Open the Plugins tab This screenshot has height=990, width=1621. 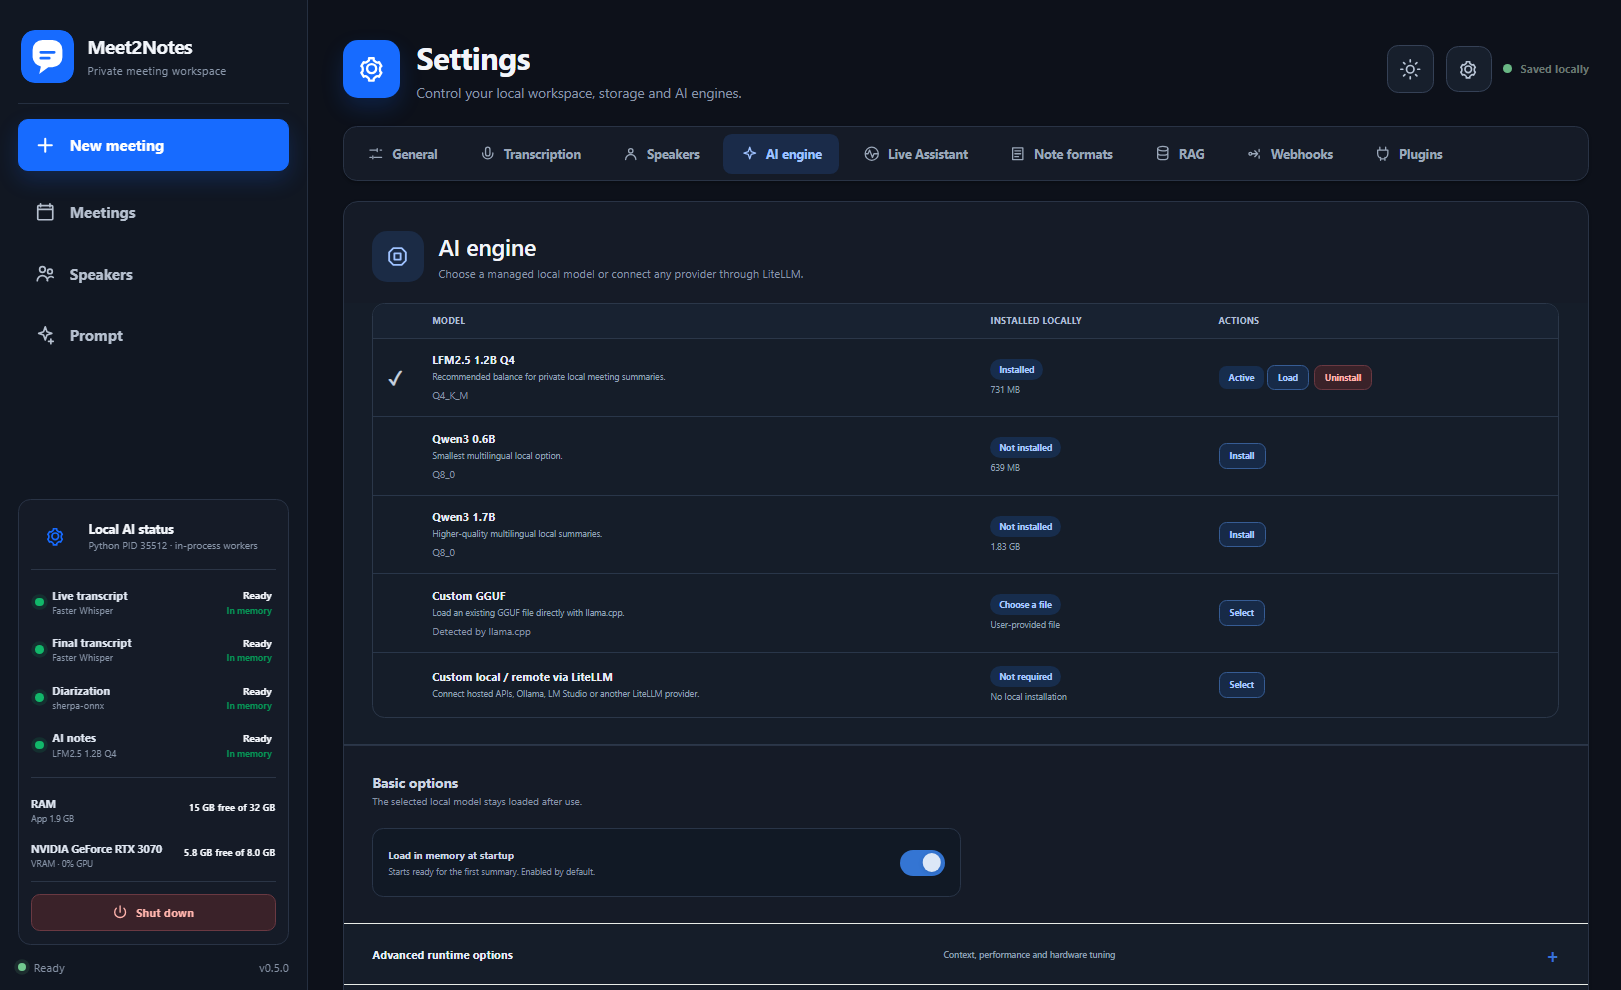pos(1409,154)
